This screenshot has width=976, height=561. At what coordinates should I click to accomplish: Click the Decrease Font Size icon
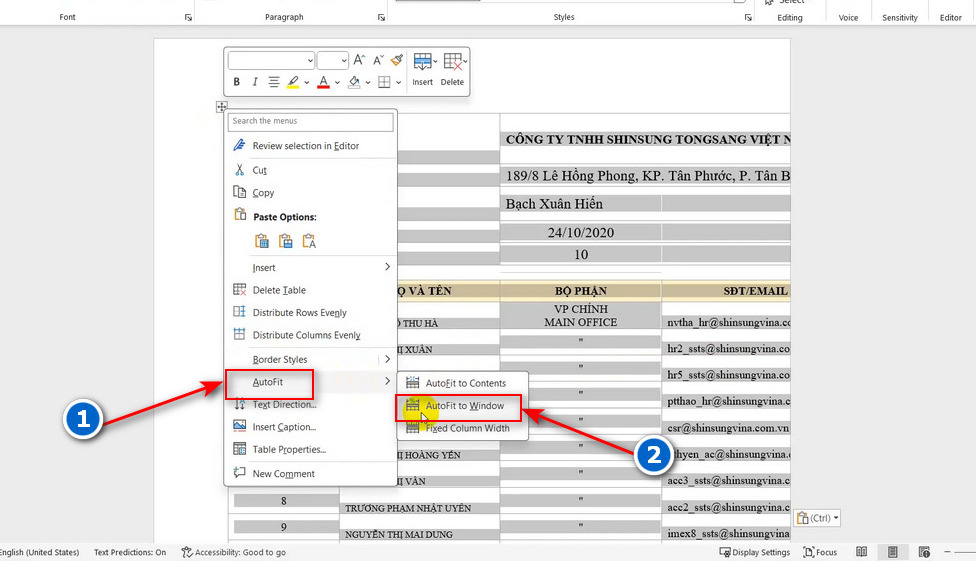coord(378,60)
